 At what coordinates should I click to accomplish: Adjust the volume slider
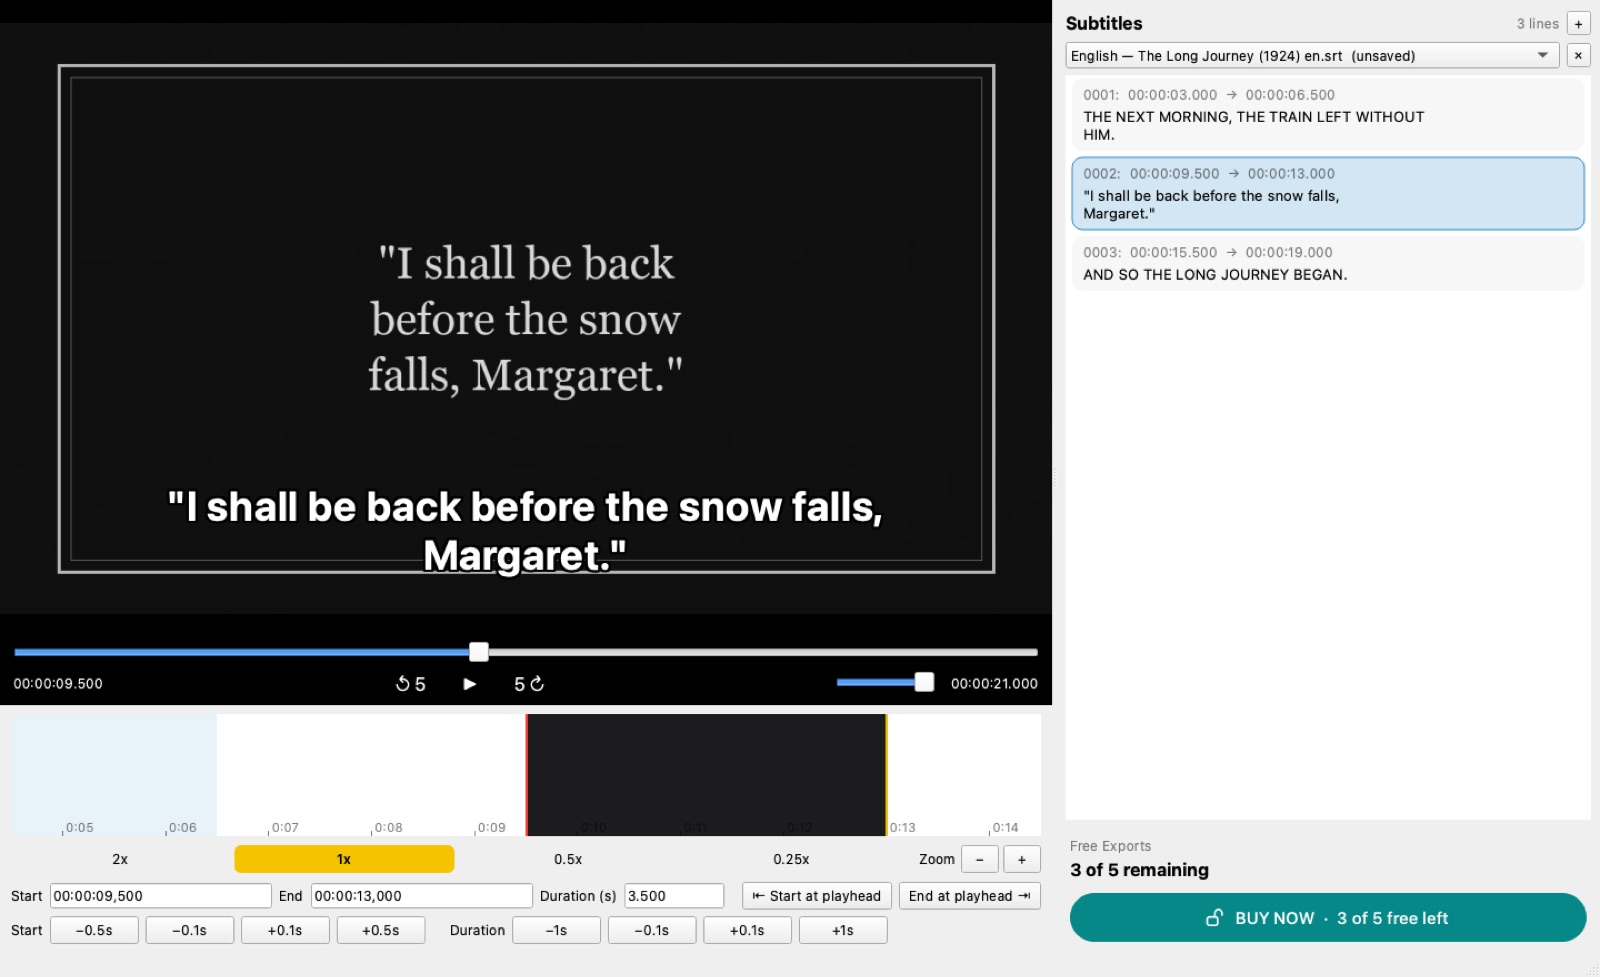click(x=885, y=682)
